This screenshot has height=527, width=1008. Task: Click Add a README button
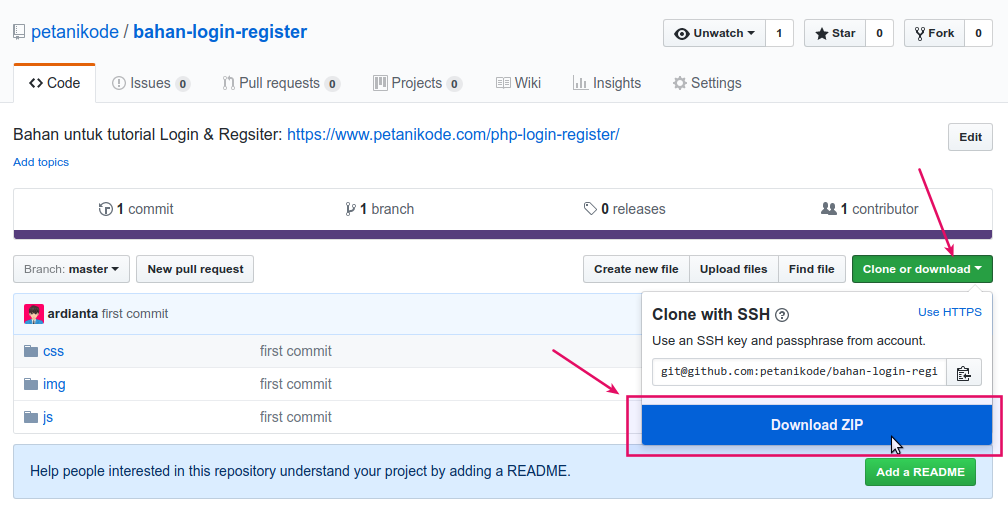[x=920, y=472]
